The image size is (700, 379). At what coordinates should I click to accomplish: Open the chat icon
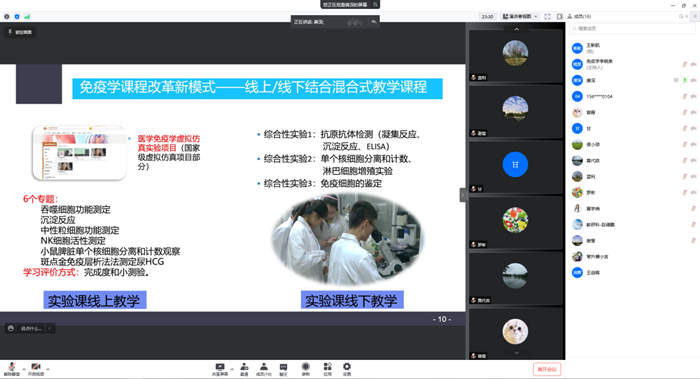pos(283,369)
